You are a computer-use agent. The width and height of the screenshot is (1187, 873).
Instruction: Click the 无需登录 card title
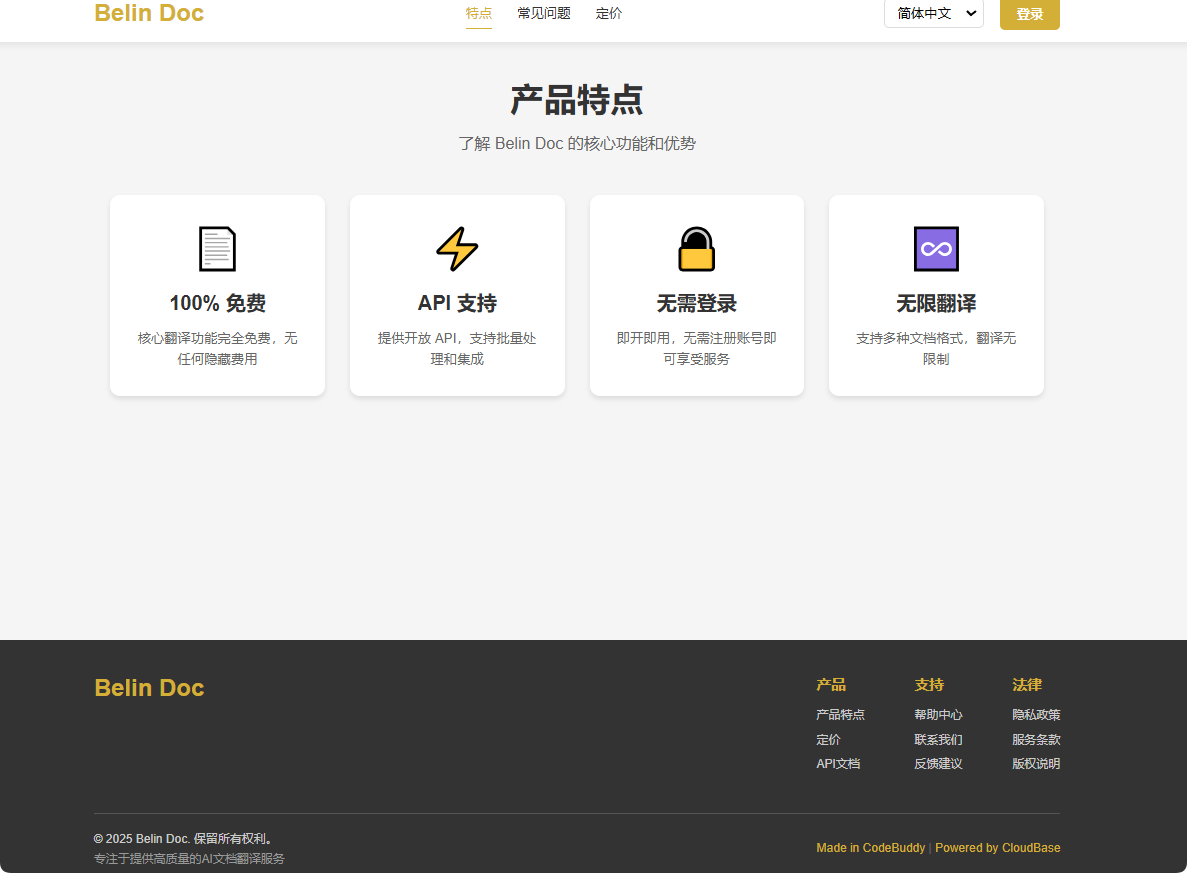[696, 303]
